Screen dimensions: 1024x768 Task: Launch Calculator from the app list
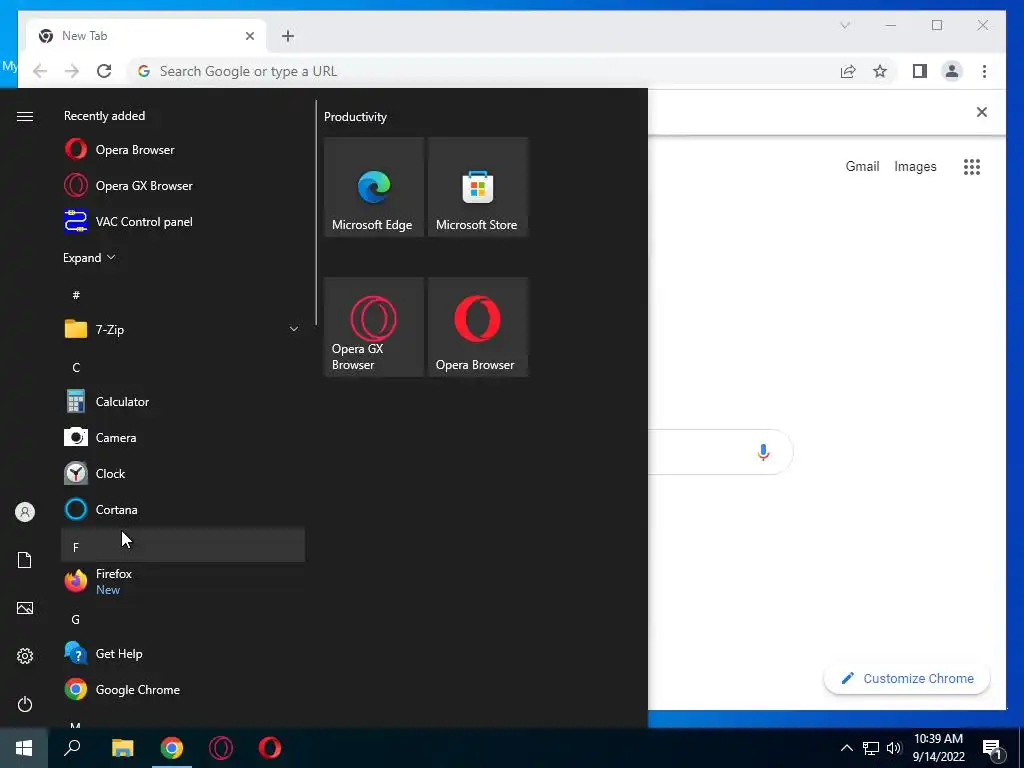(183, 402)
